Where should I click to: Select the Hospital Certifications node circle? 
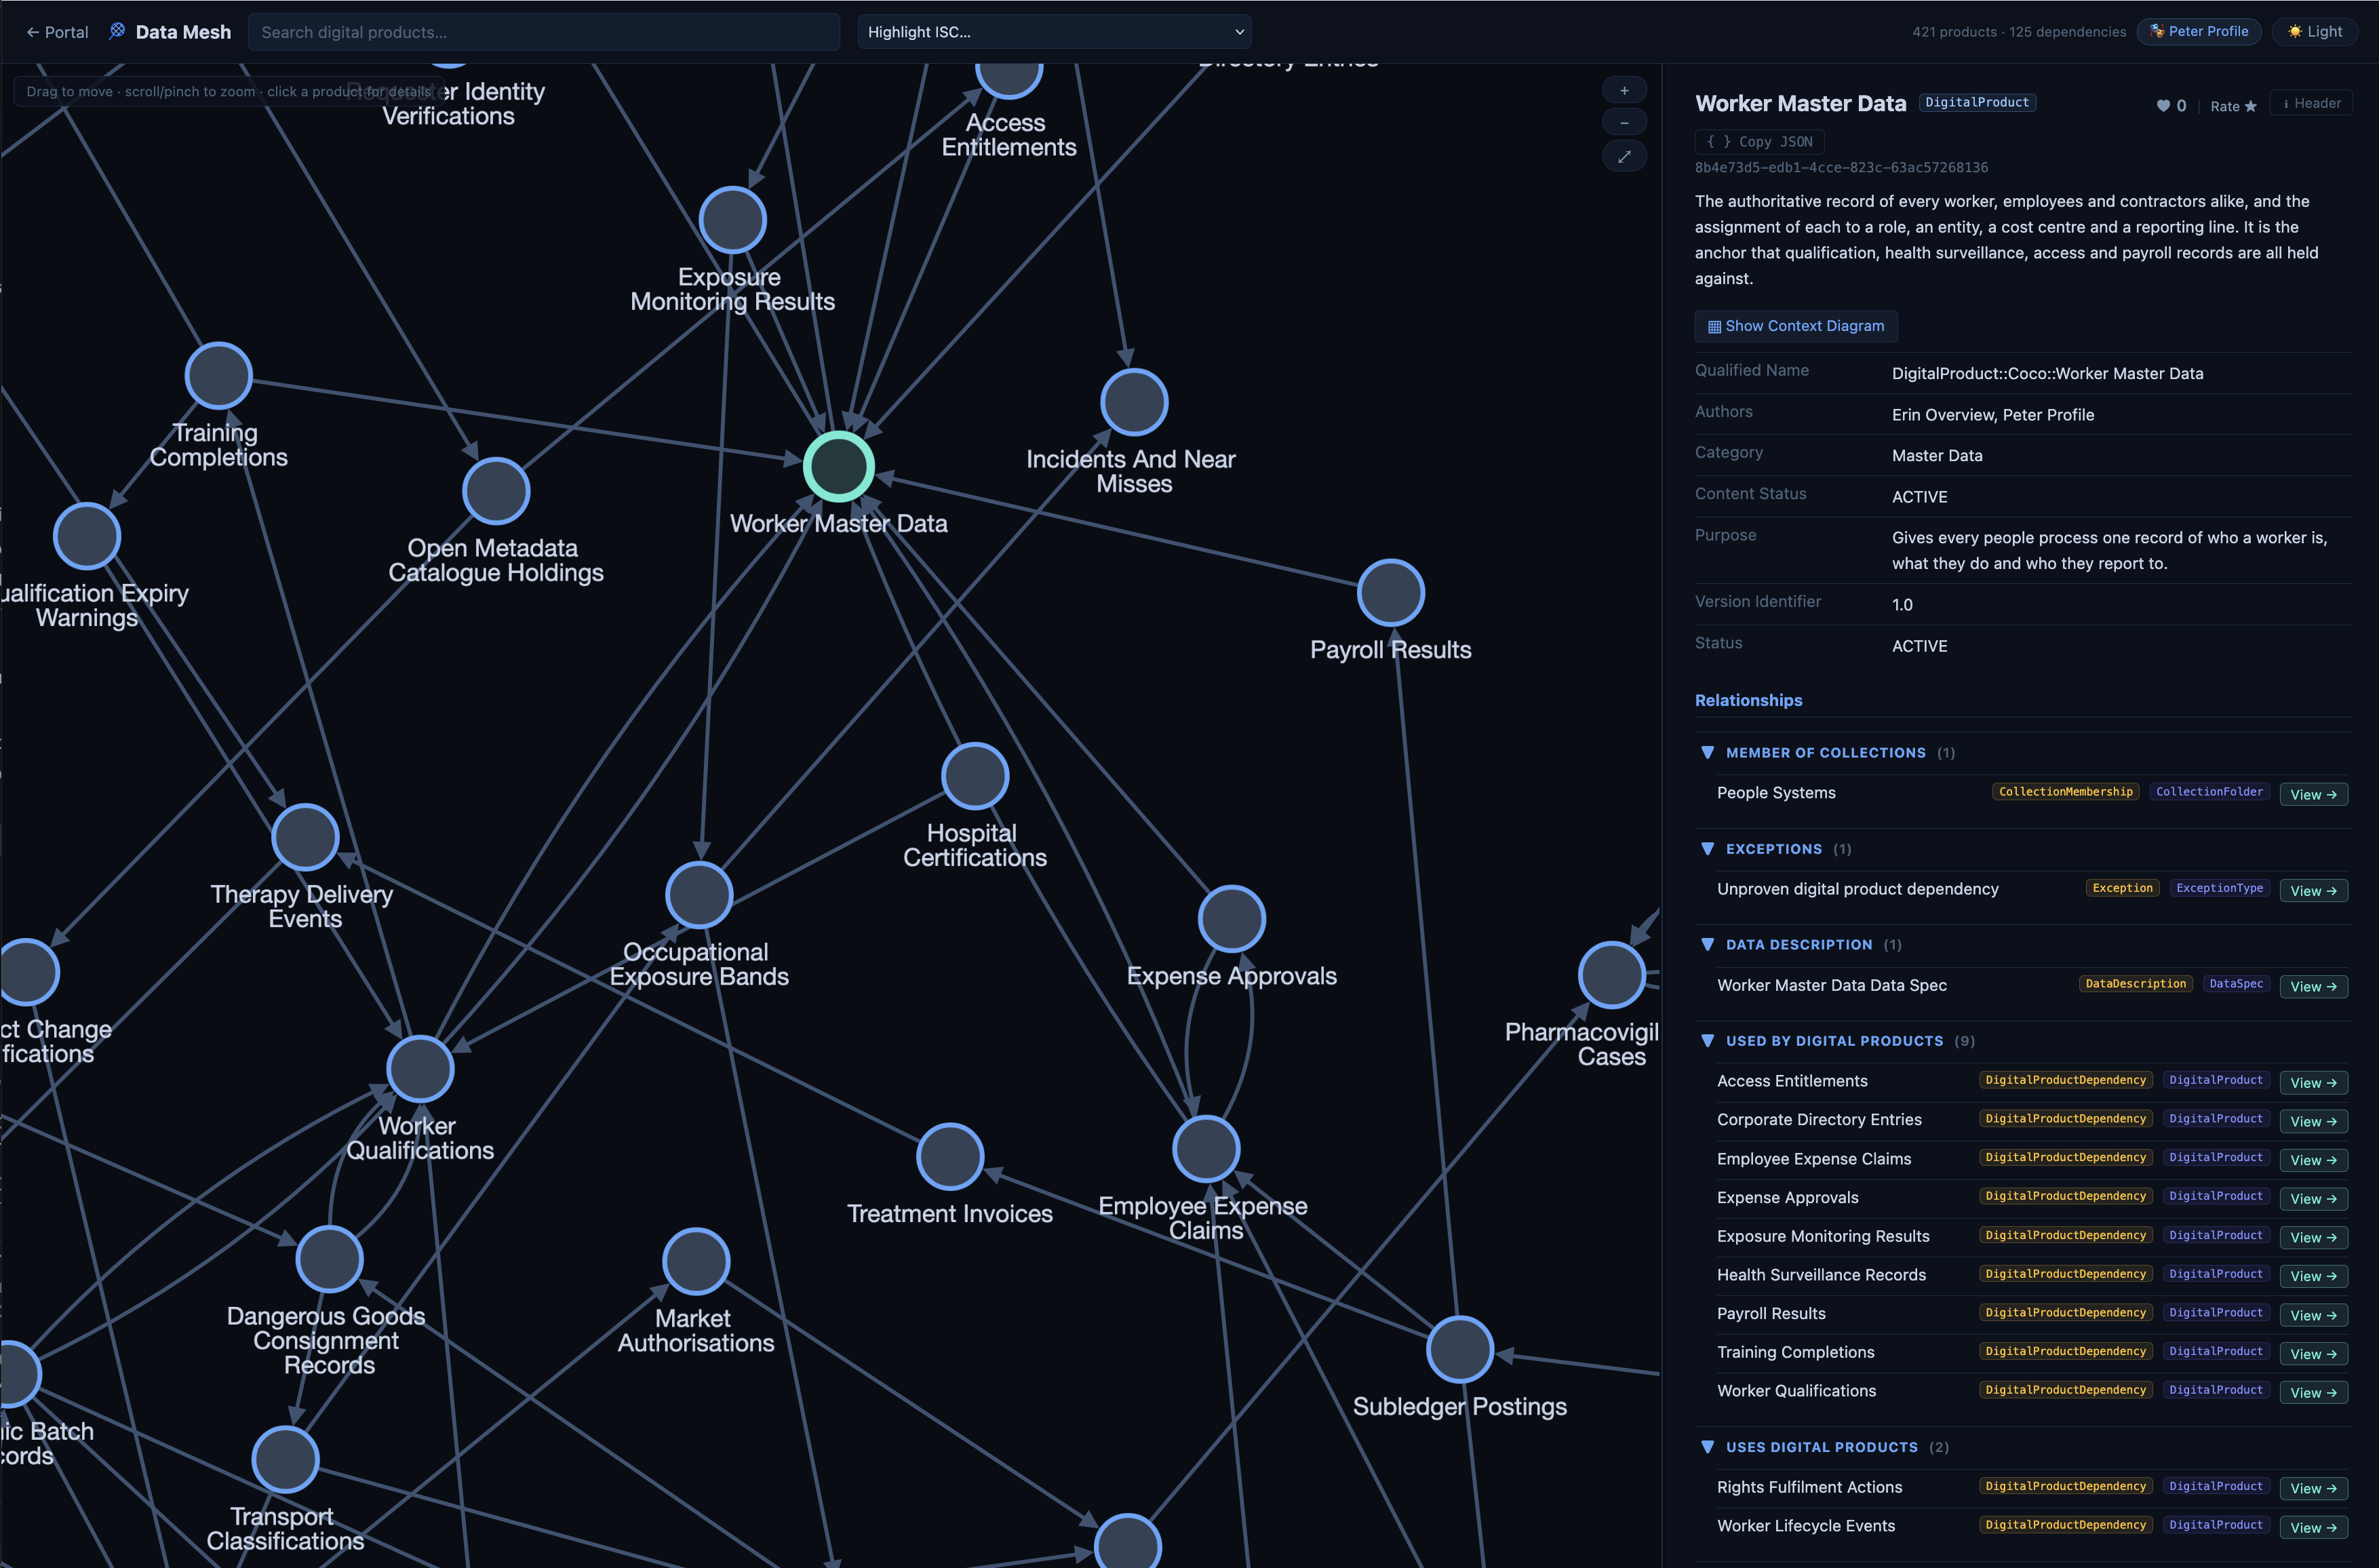click(975, 776)
